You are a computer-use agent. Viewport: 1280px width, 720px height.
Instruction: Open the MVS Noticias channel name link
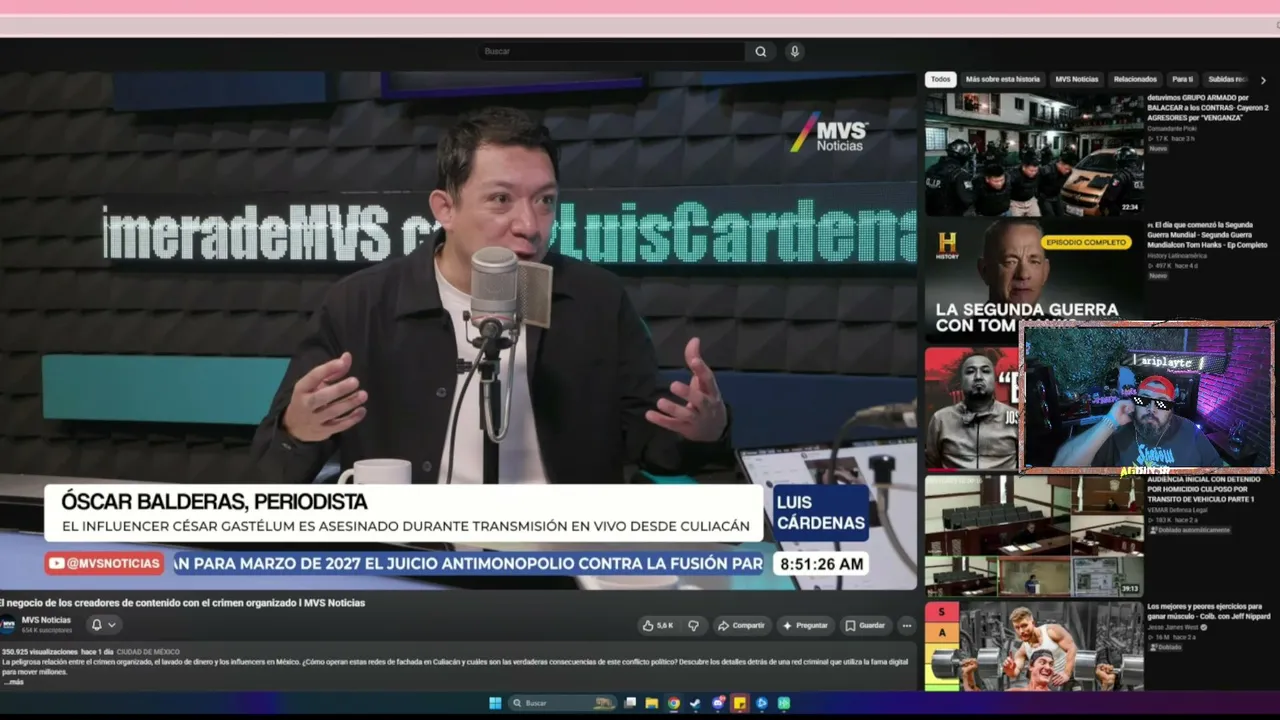pyautogui.click(x=46, y=620)
